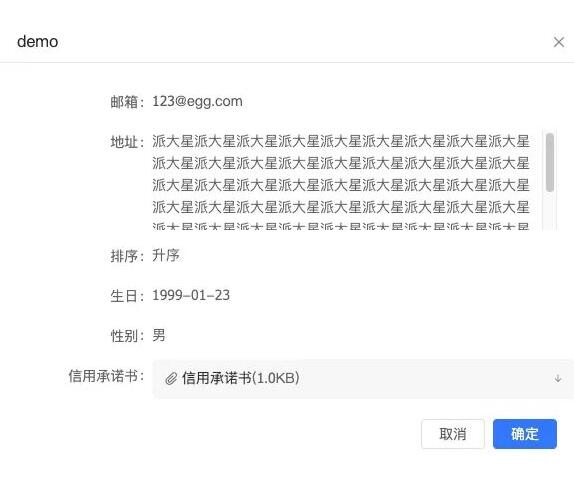Viewport: 574px width, 477px height.
Task: Click the 升序 sort value
Action: 166,255
